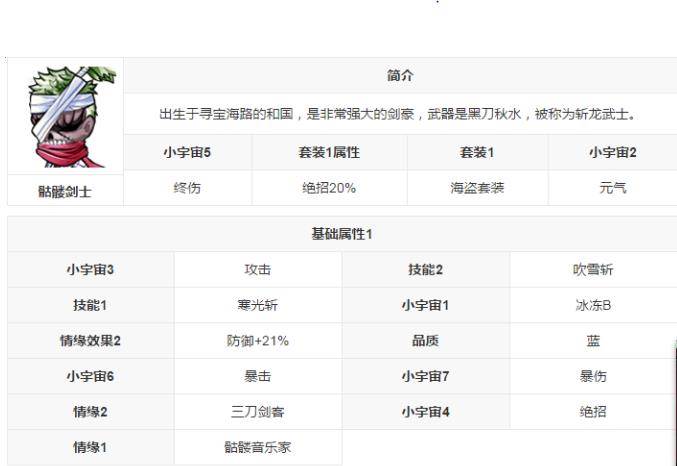Viewport: 677px width, 466px height.
Task: Click the 冰冻B value cell
Action: pyautogui.click(x=593, y=305)
